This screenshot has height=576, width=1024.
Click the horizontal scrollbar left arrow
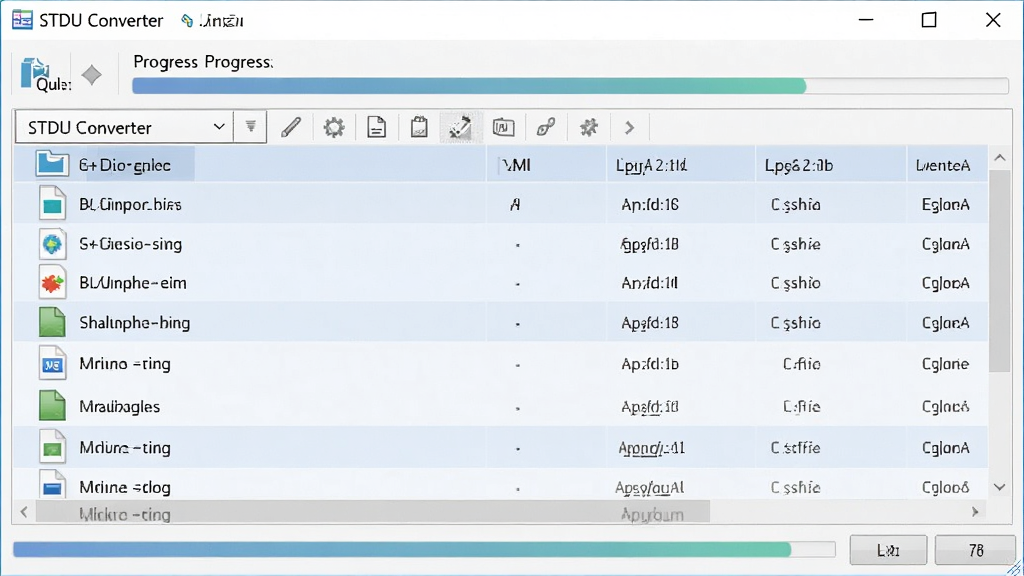tap(24, 512)
